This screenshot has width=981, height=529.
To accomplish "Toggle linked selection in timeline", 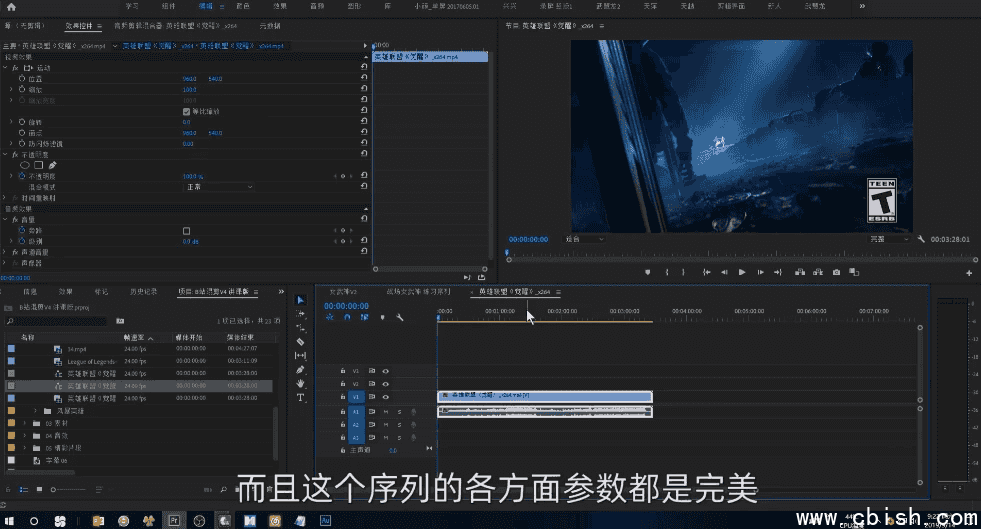I will tap(365, 318).
